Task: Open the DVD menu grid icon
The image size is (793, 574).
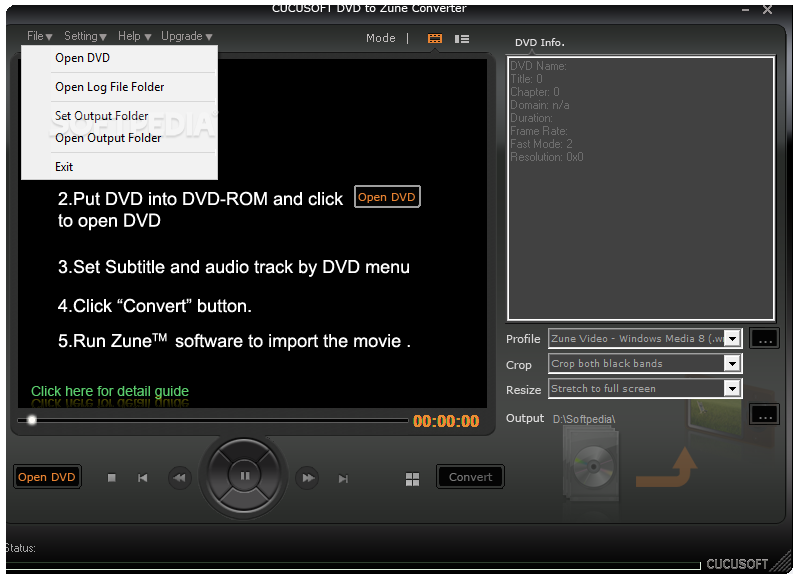Action: tap(412, 479)
